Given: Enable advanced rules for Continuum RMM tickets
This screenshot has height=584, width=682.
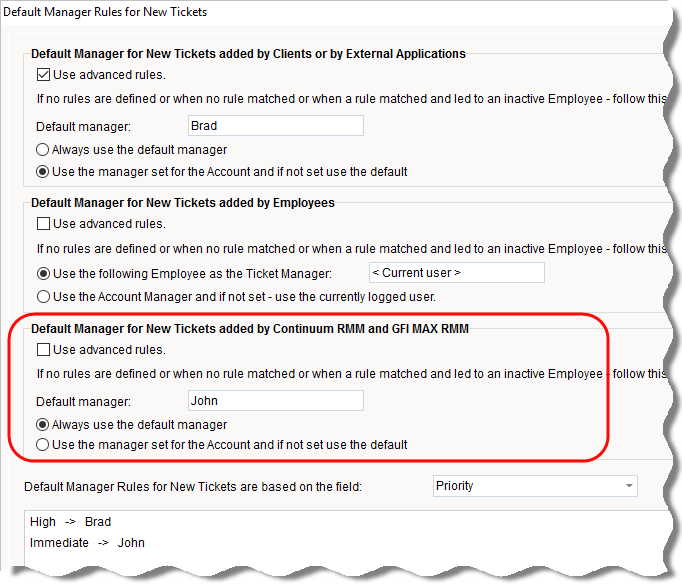Looking at the screenshot, I should pyautogui.click(x=44, y=351).
